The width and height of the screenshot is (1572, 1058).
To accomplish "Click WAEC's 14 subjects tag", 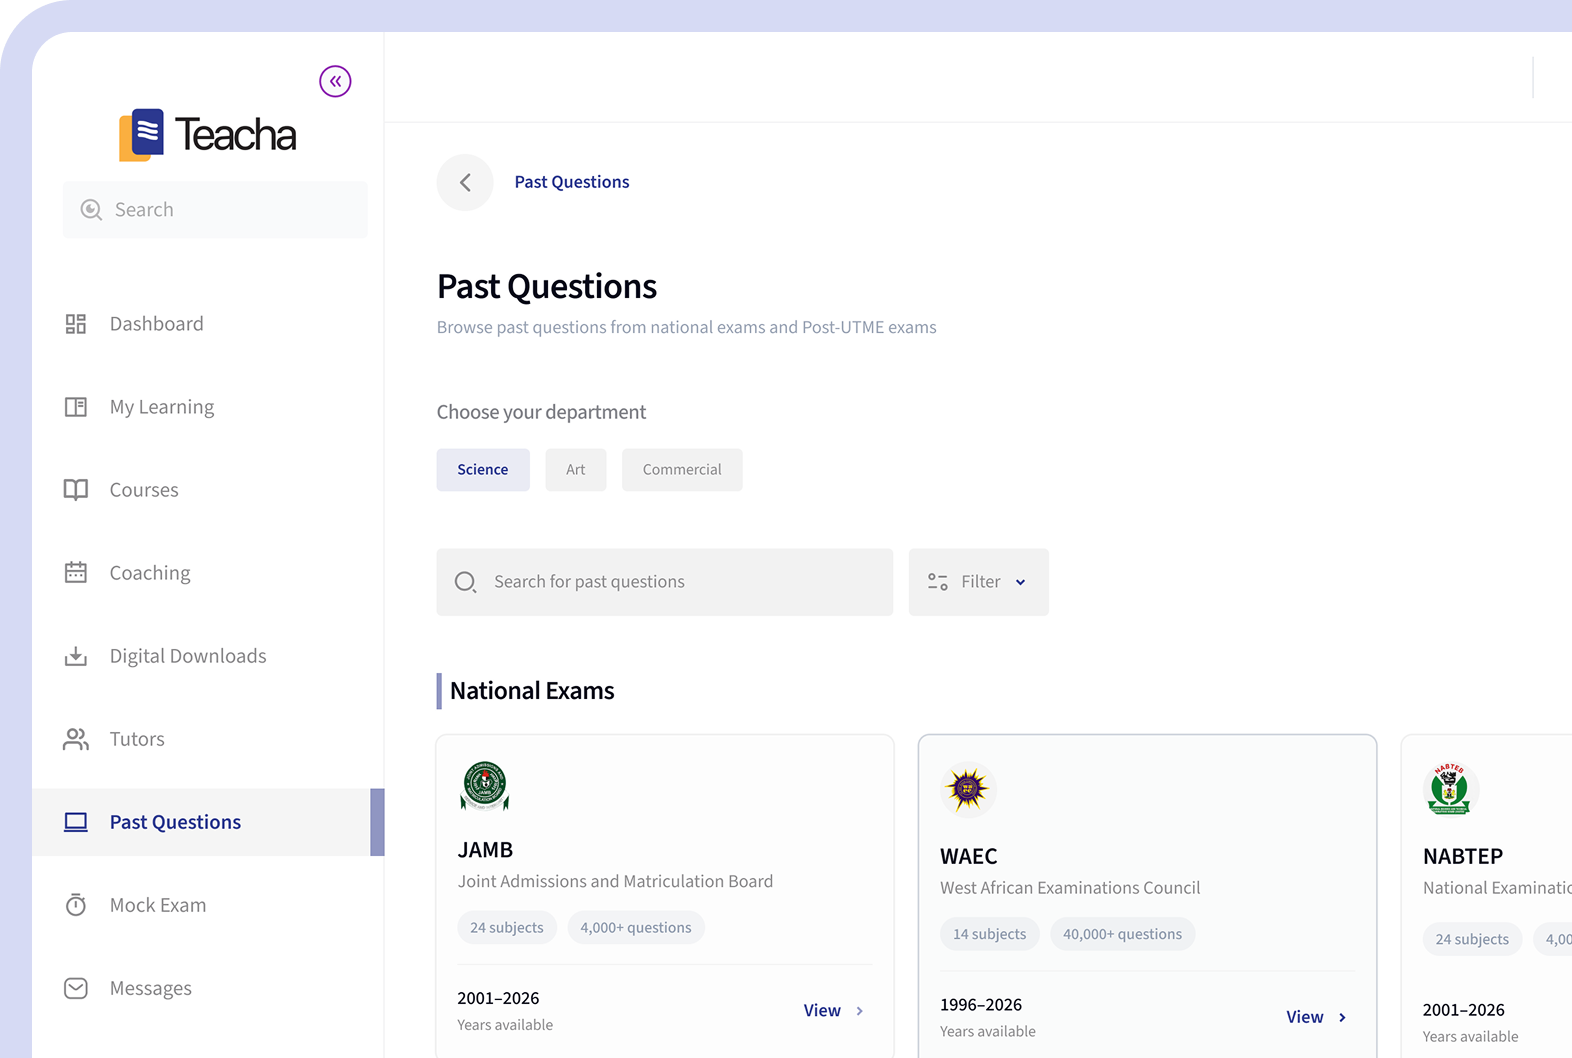I will pyautogui.click(x=990, y=934).
